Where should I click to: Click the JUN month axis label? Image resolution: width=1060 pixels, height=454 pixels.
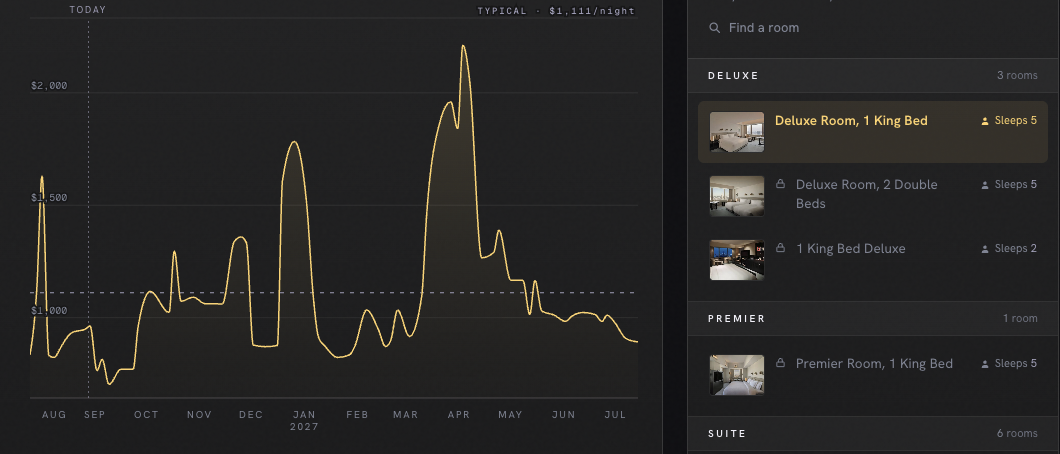tap(563, 415)
